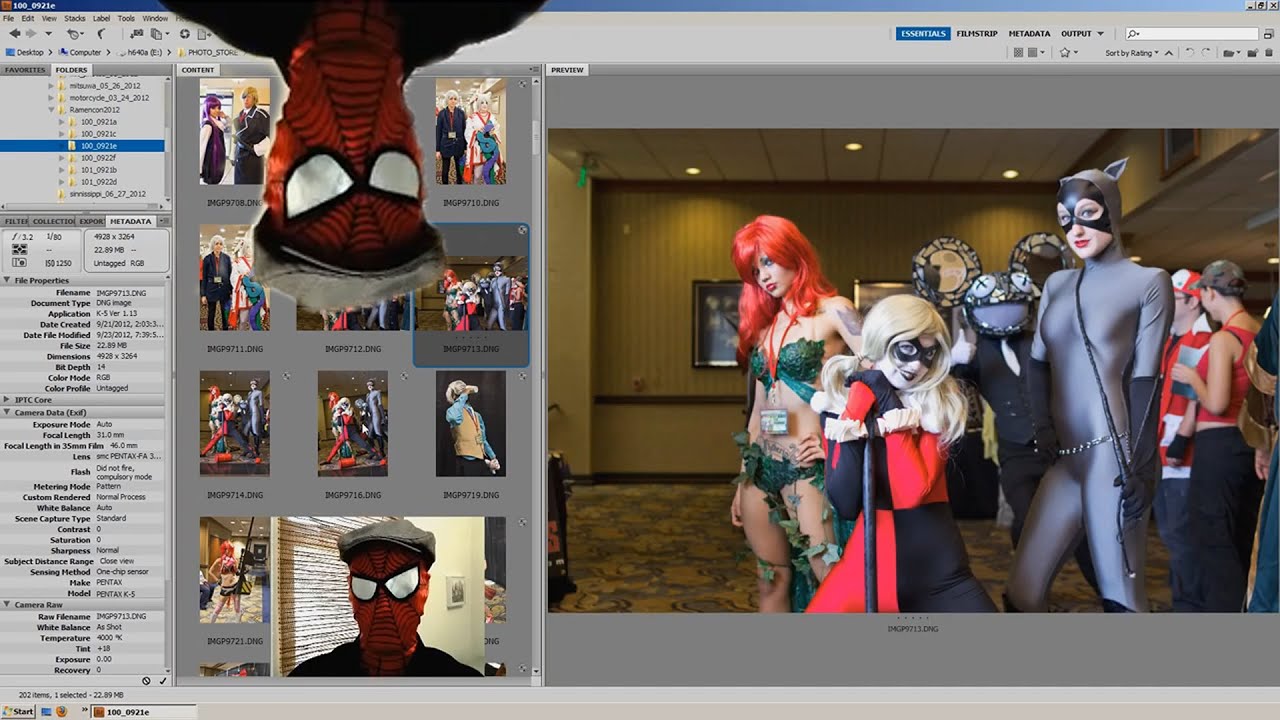Select thumbnail IMGP9708.DNG
This screenshot has width=1280, height=720.
[234, 133]
